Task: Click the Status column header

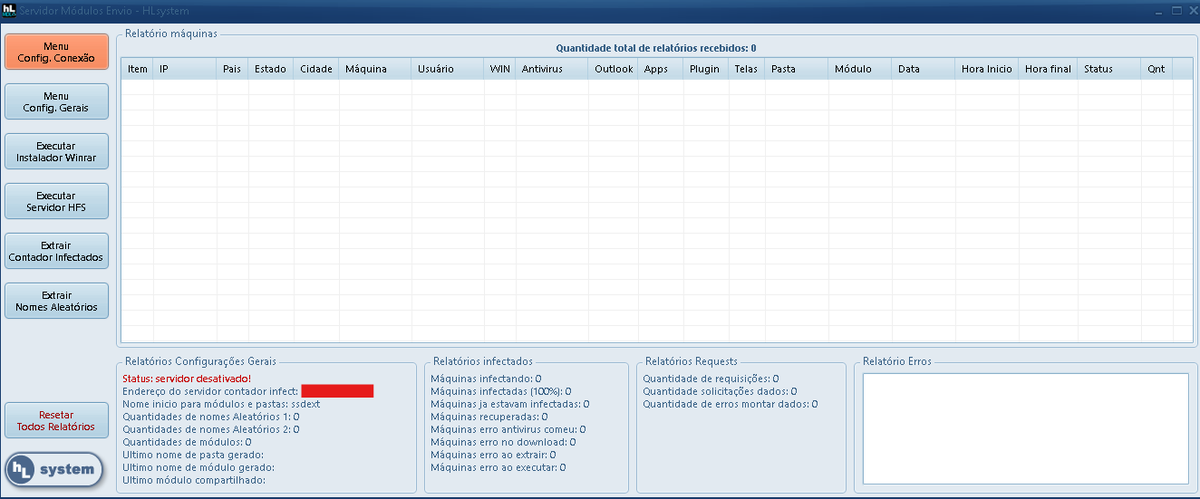Action: point(1109,69)
